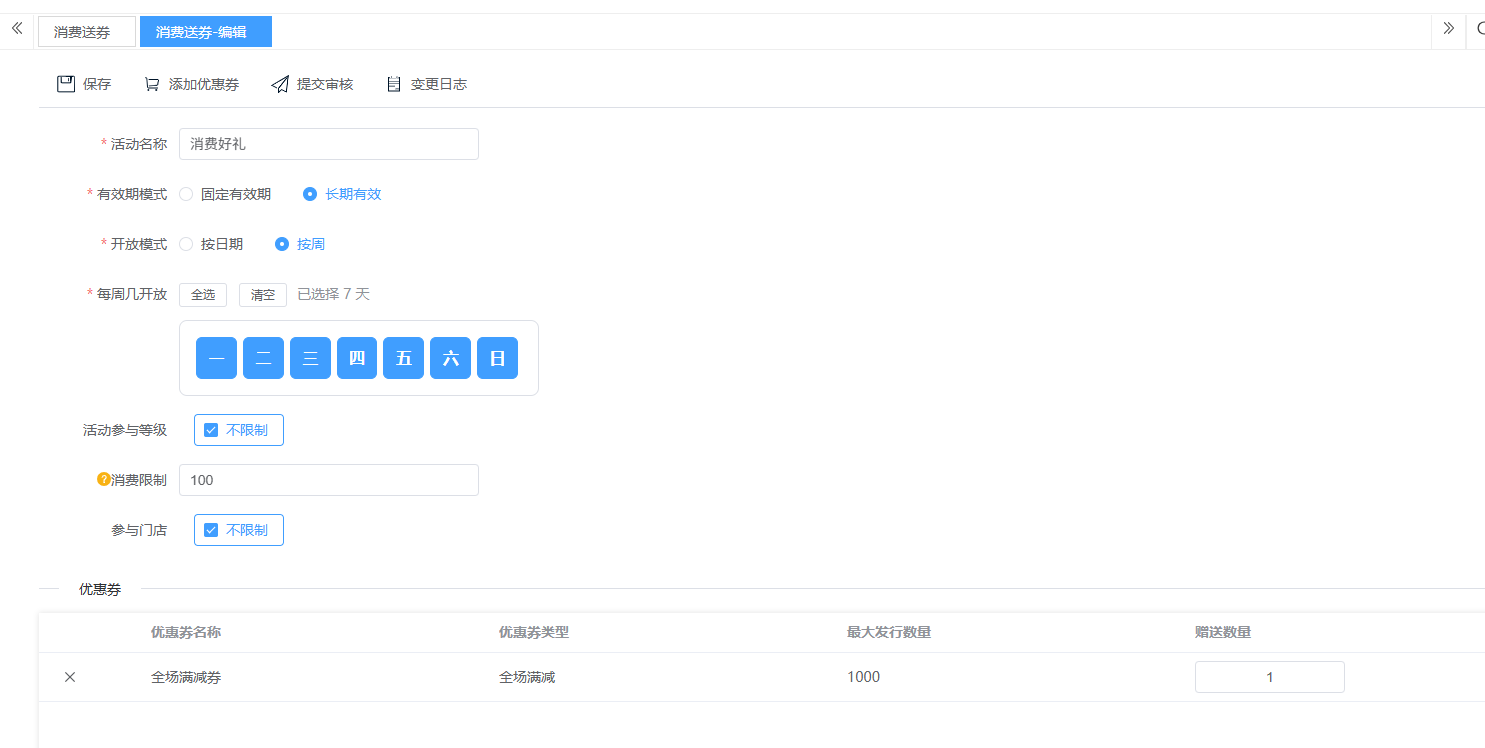This screenshot has height=748, width=1485.
Task: Click the 活动名称 input field
Action: coord(328,144)
